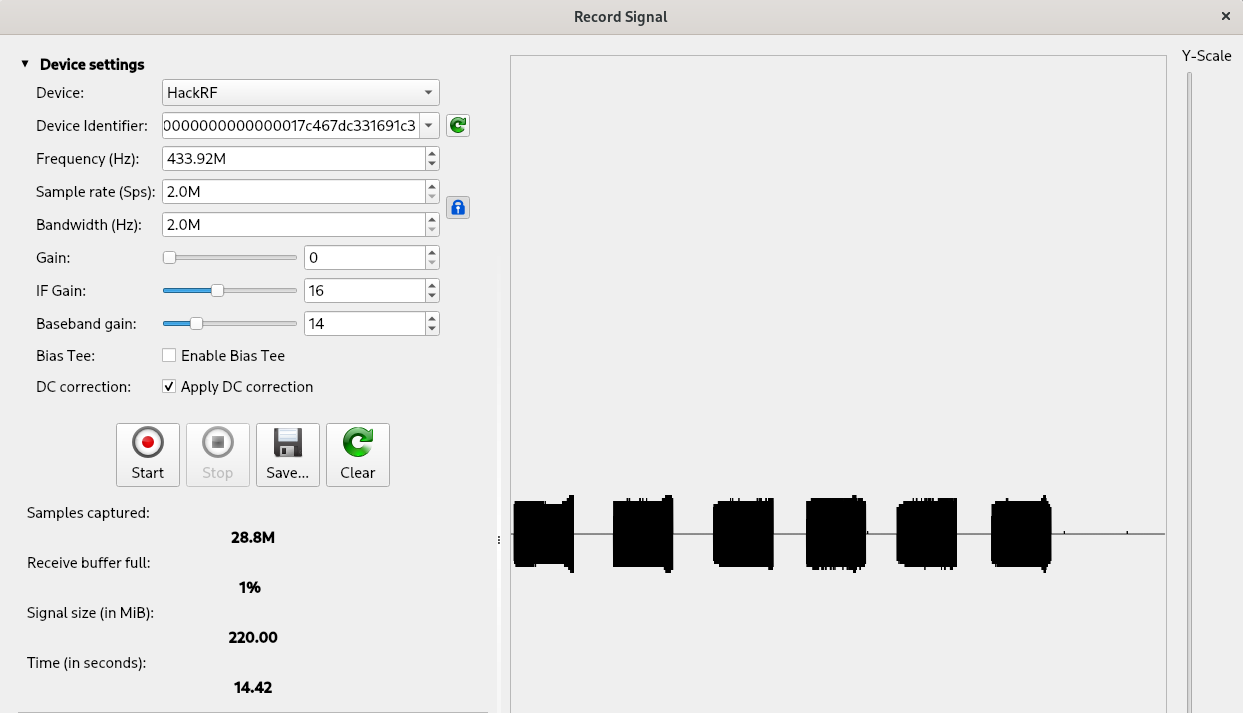Expand the Device Identifier dropdown
The height and width of the screenshot is (713, 1243).
pos(429,125)
